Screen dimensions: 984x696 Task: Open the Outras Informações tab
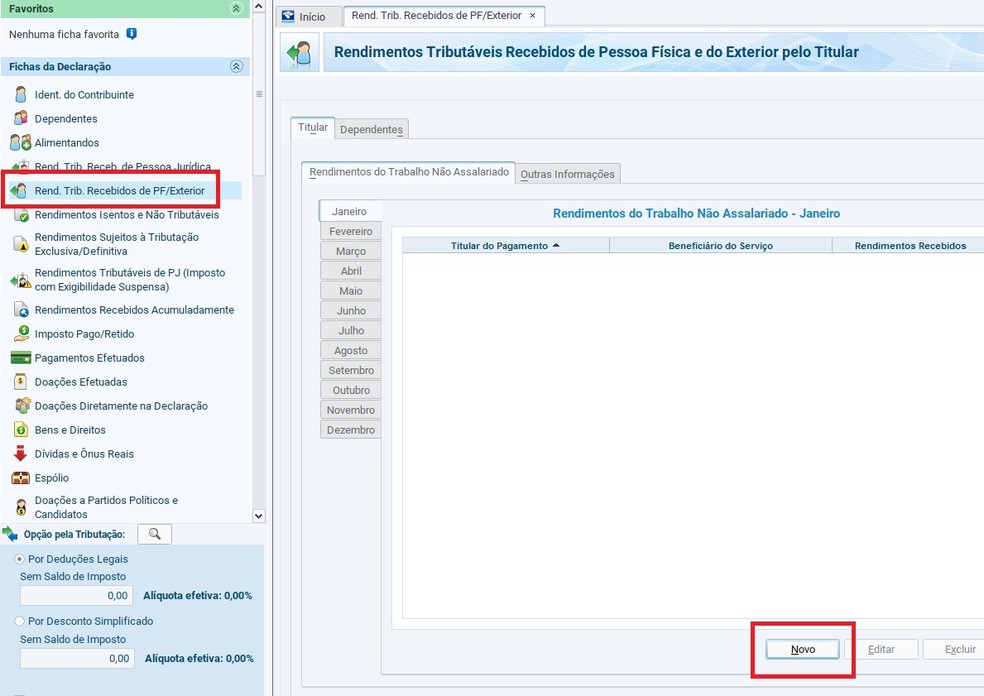[567, 174]
